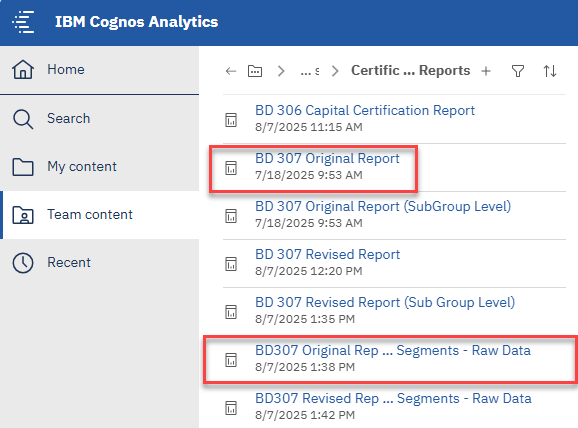Viewport: 578px width, 428px height.
Task: Click the date 8/7/2025 12:20 PM
Action: tap(309, 271)
